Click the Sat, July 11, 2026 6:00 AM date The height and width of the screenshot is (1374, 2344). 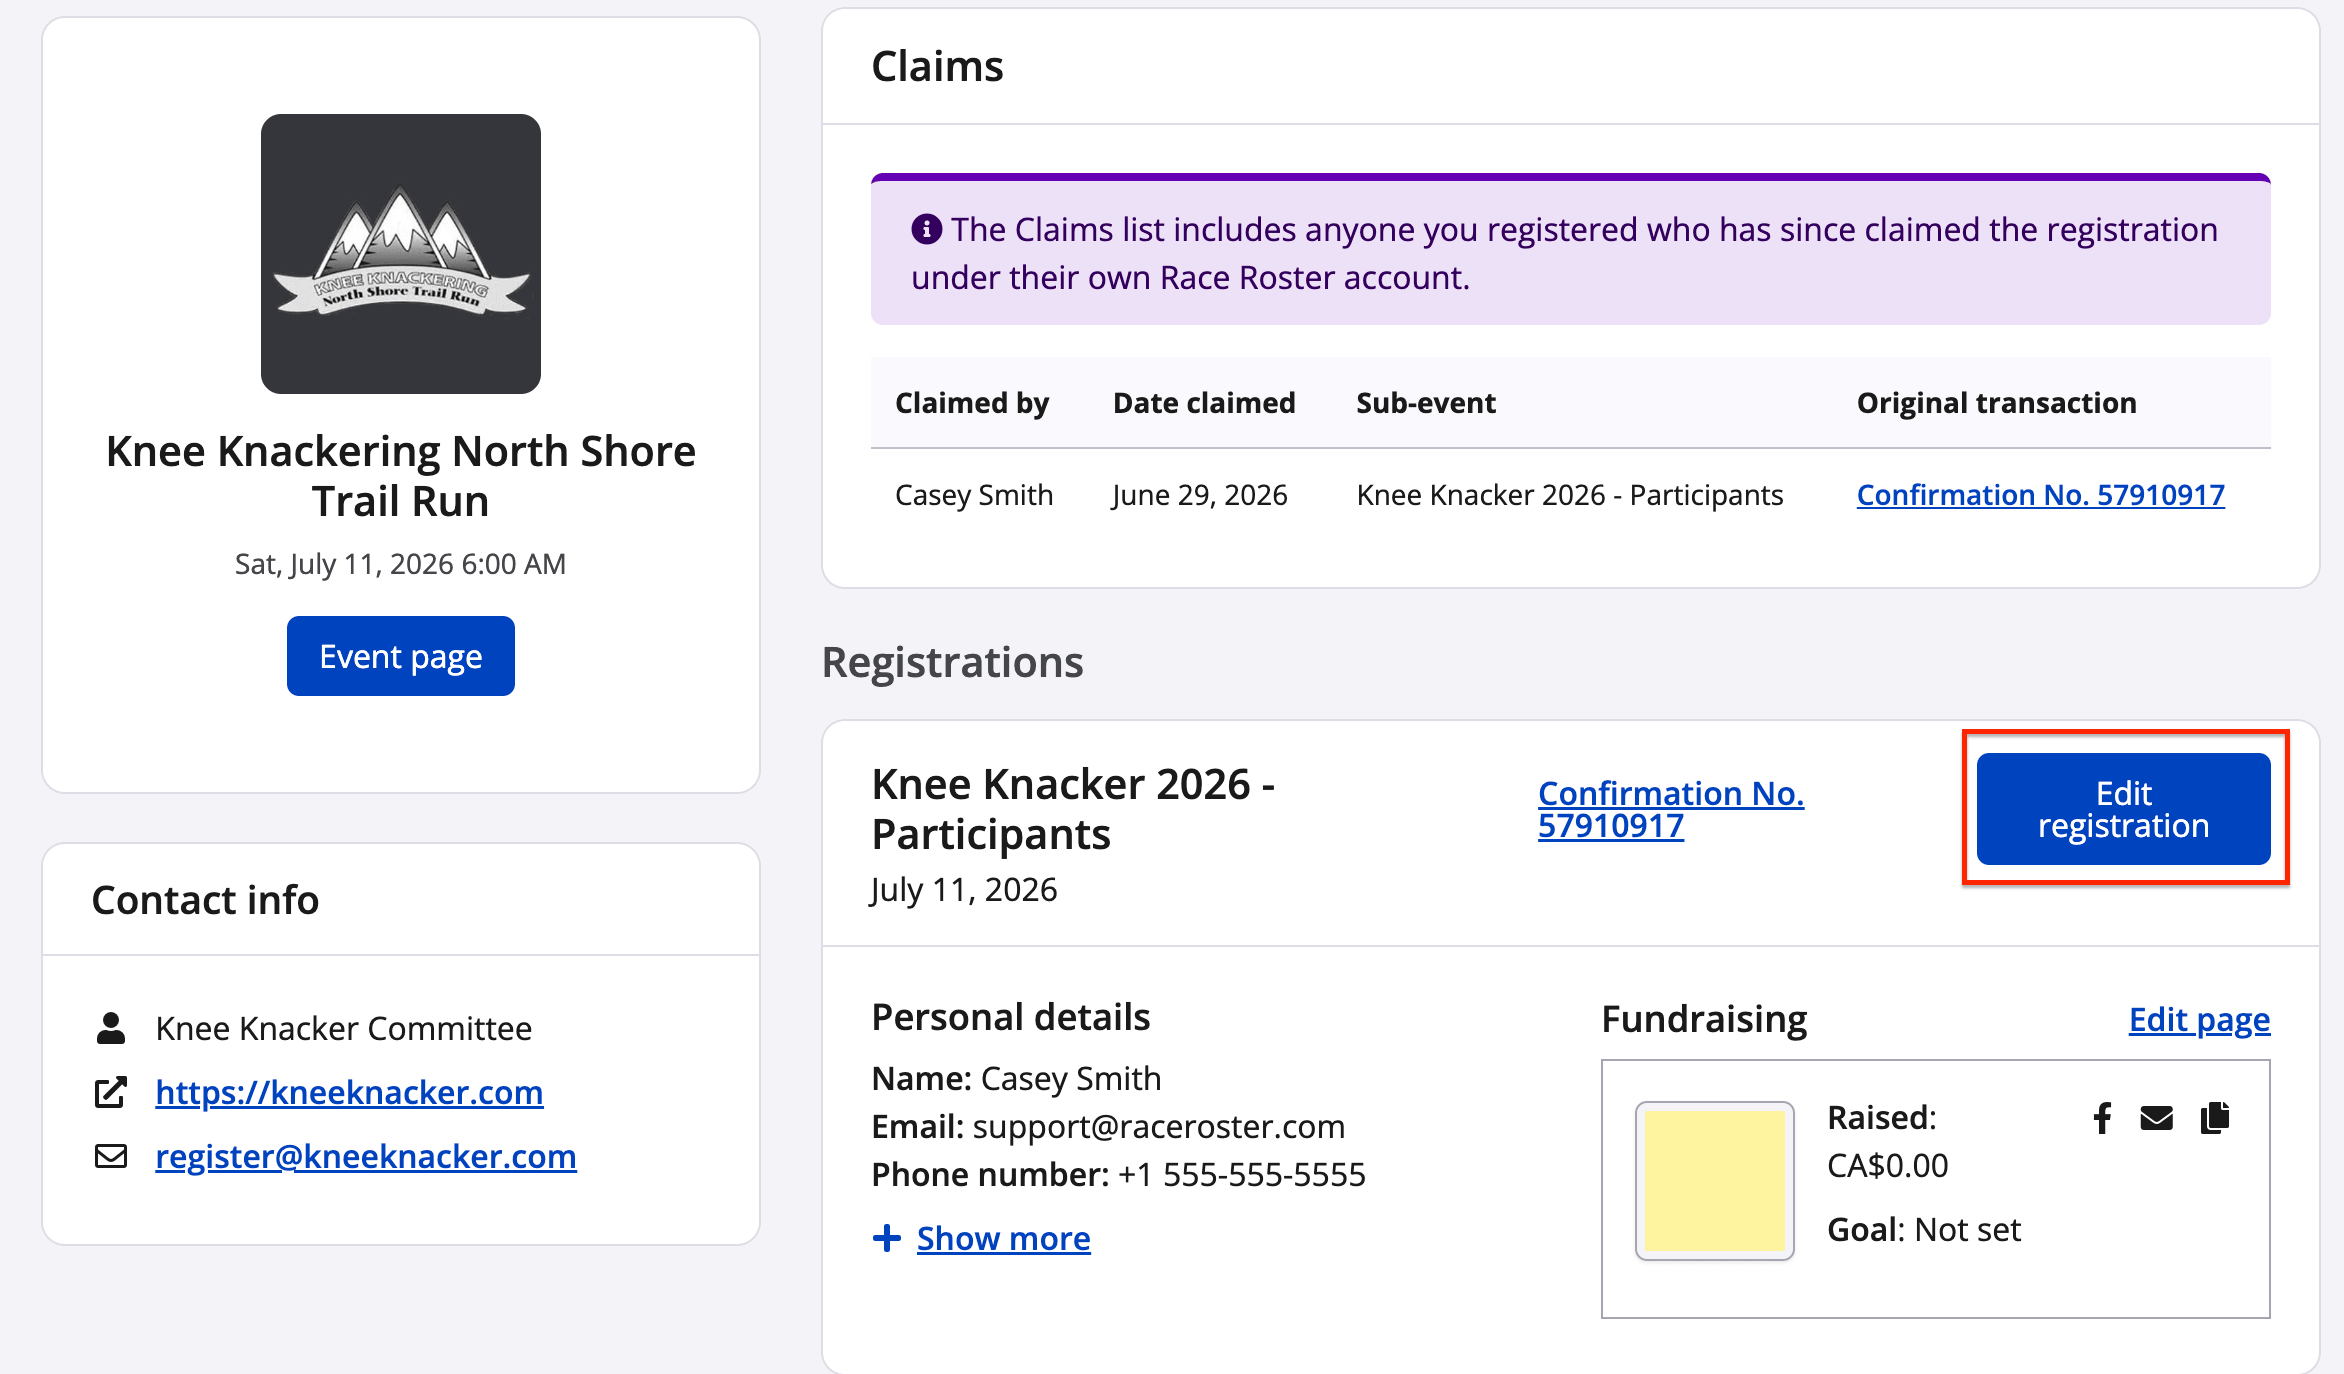point(401,564)
